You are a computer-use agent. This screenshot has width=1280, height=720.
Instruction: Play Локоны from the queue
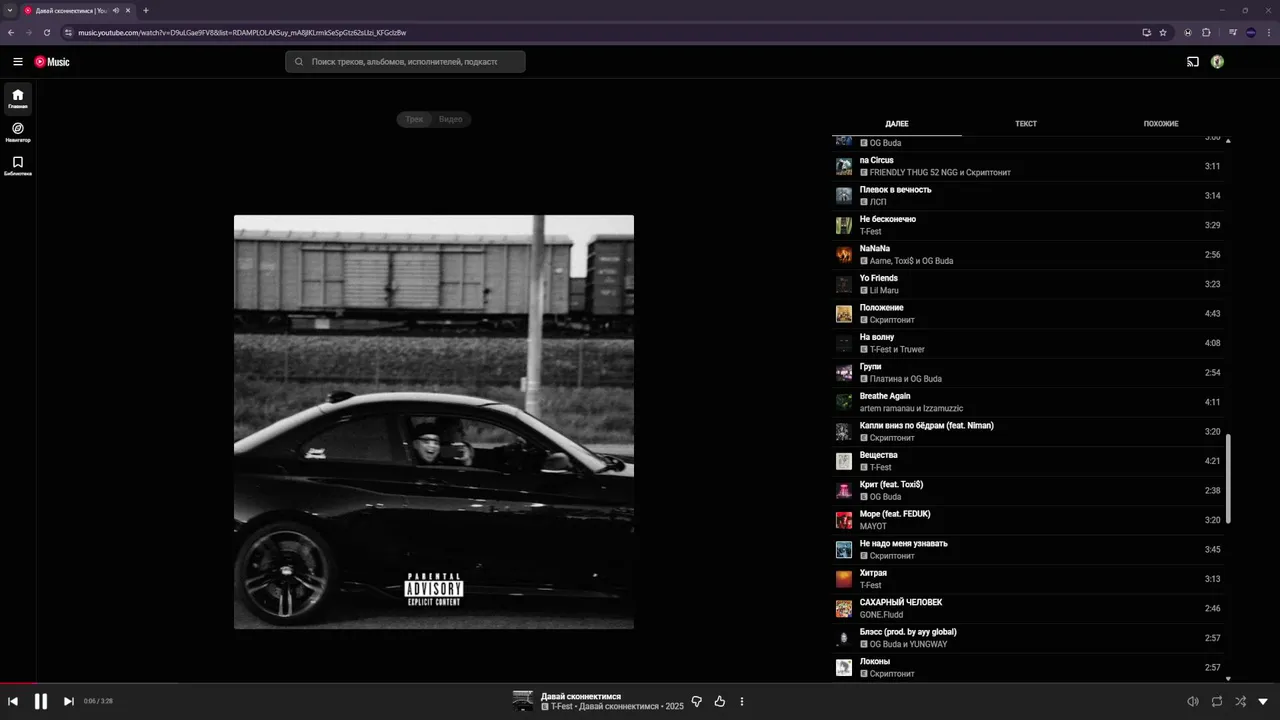(1029, 668)
